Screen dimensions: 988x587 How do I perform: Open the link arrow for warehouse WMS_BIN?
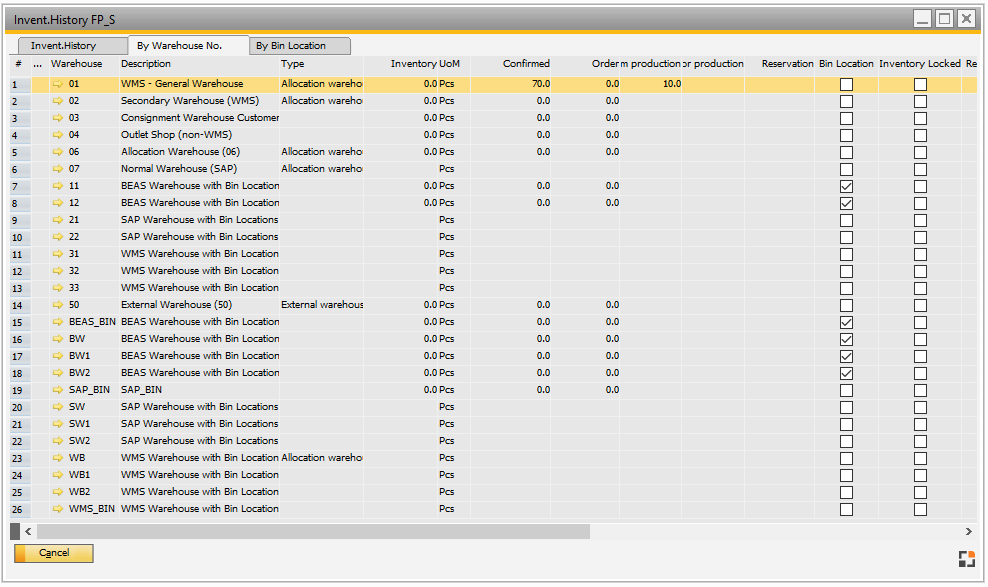(x=58, y=509)
